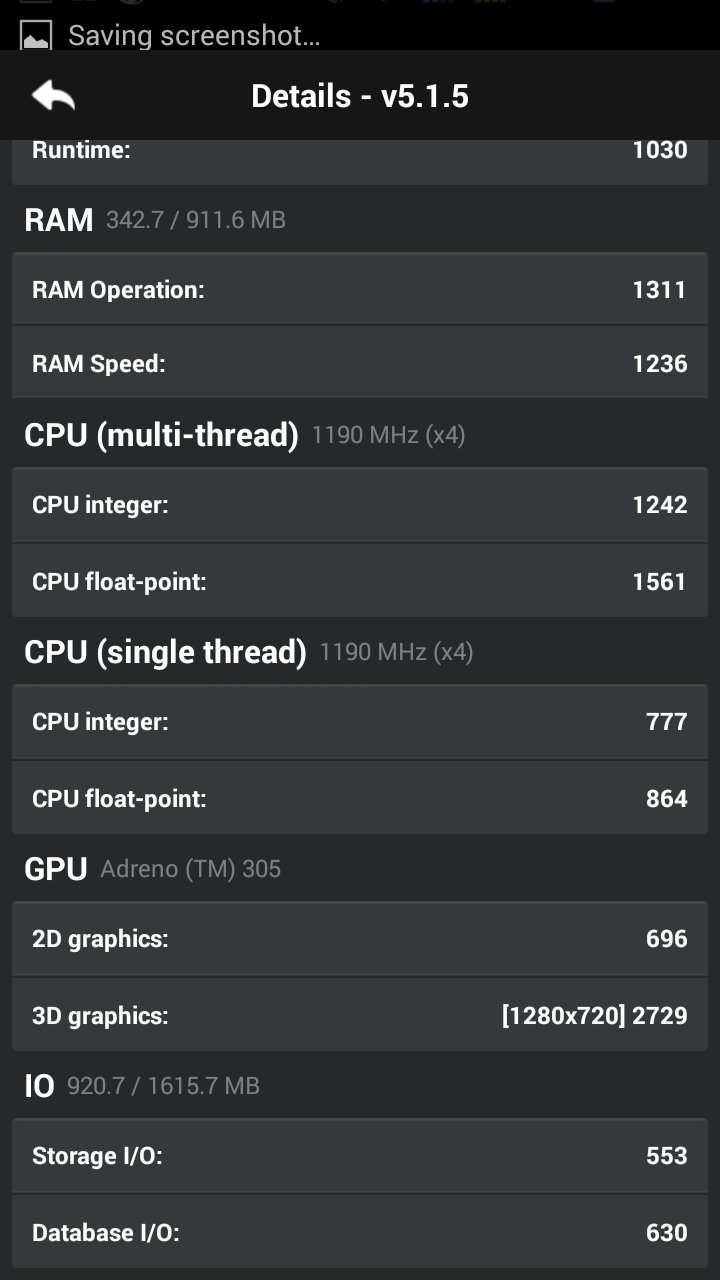Select the Storage I/O row
The height and width of the screenshot is (1280, 720).
pos(360,1156)
